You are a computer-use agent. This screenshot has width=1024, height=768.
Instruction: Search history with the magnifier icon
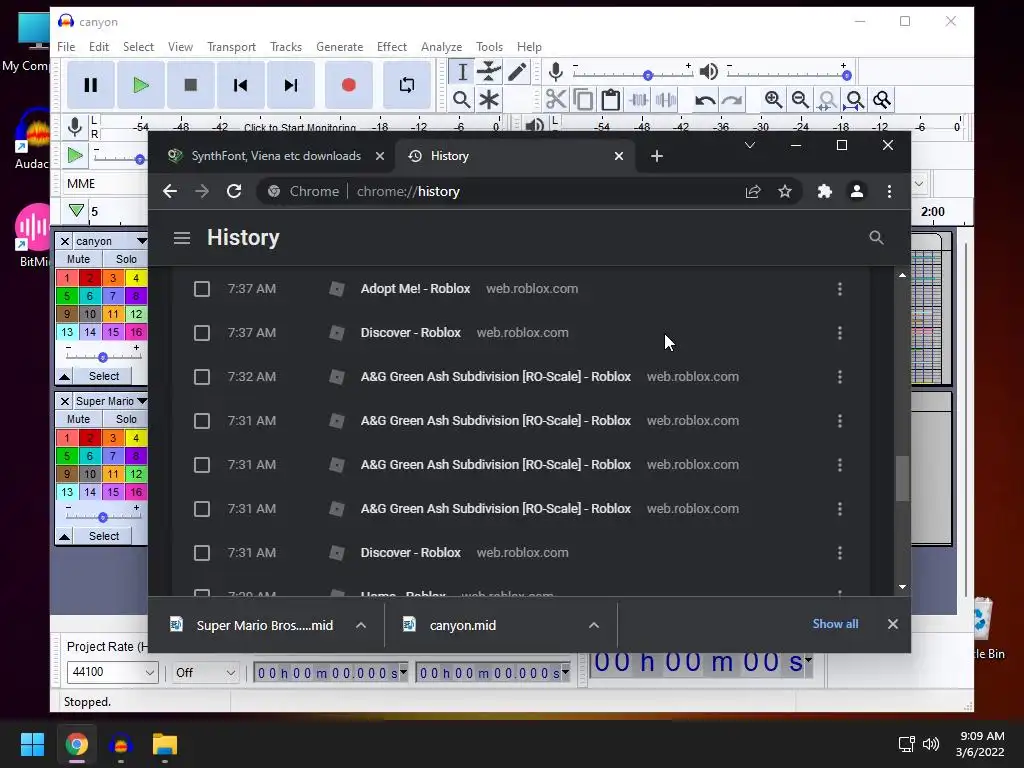click(x=876, y=238)
